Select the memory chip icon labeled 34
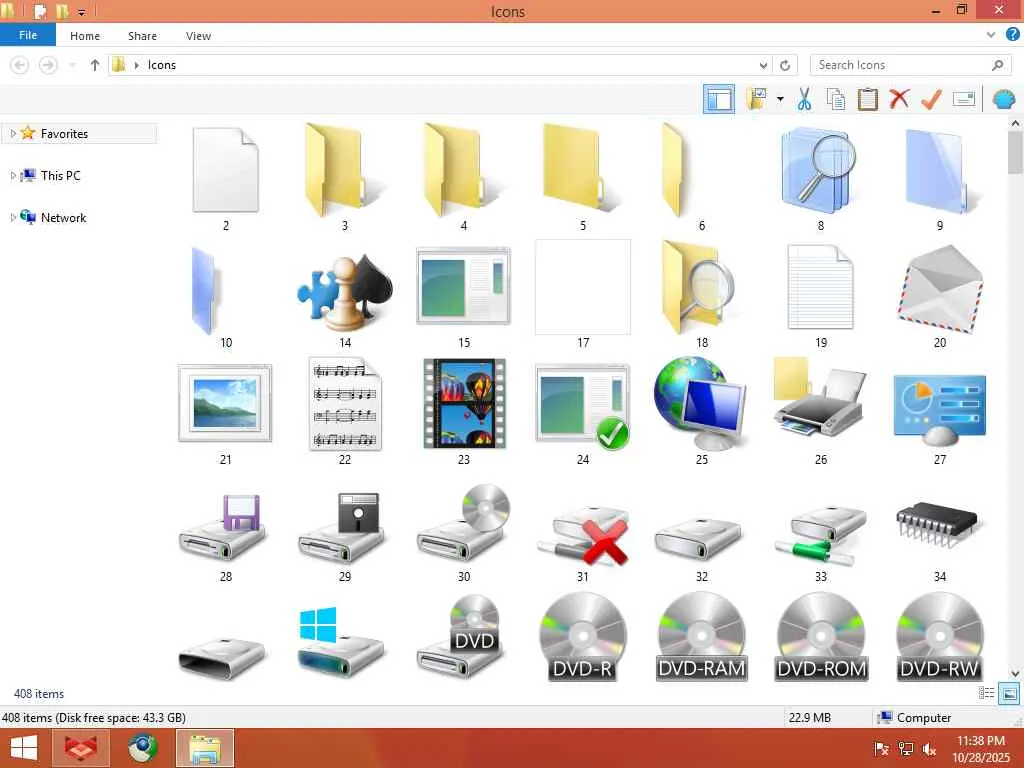Image resolution: width=1024 pixels, height=768 pixels. coord(940,524)
